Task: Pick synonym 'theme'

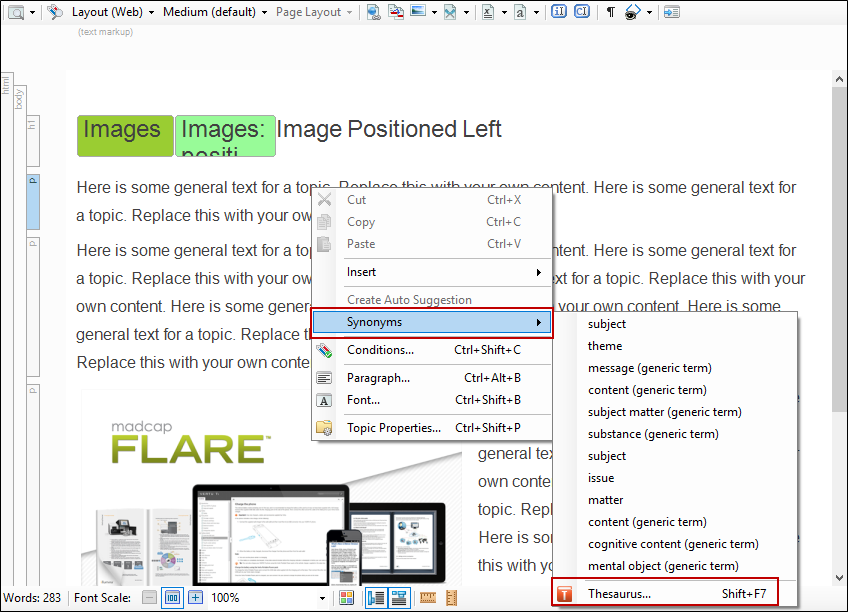Action: 674,346
